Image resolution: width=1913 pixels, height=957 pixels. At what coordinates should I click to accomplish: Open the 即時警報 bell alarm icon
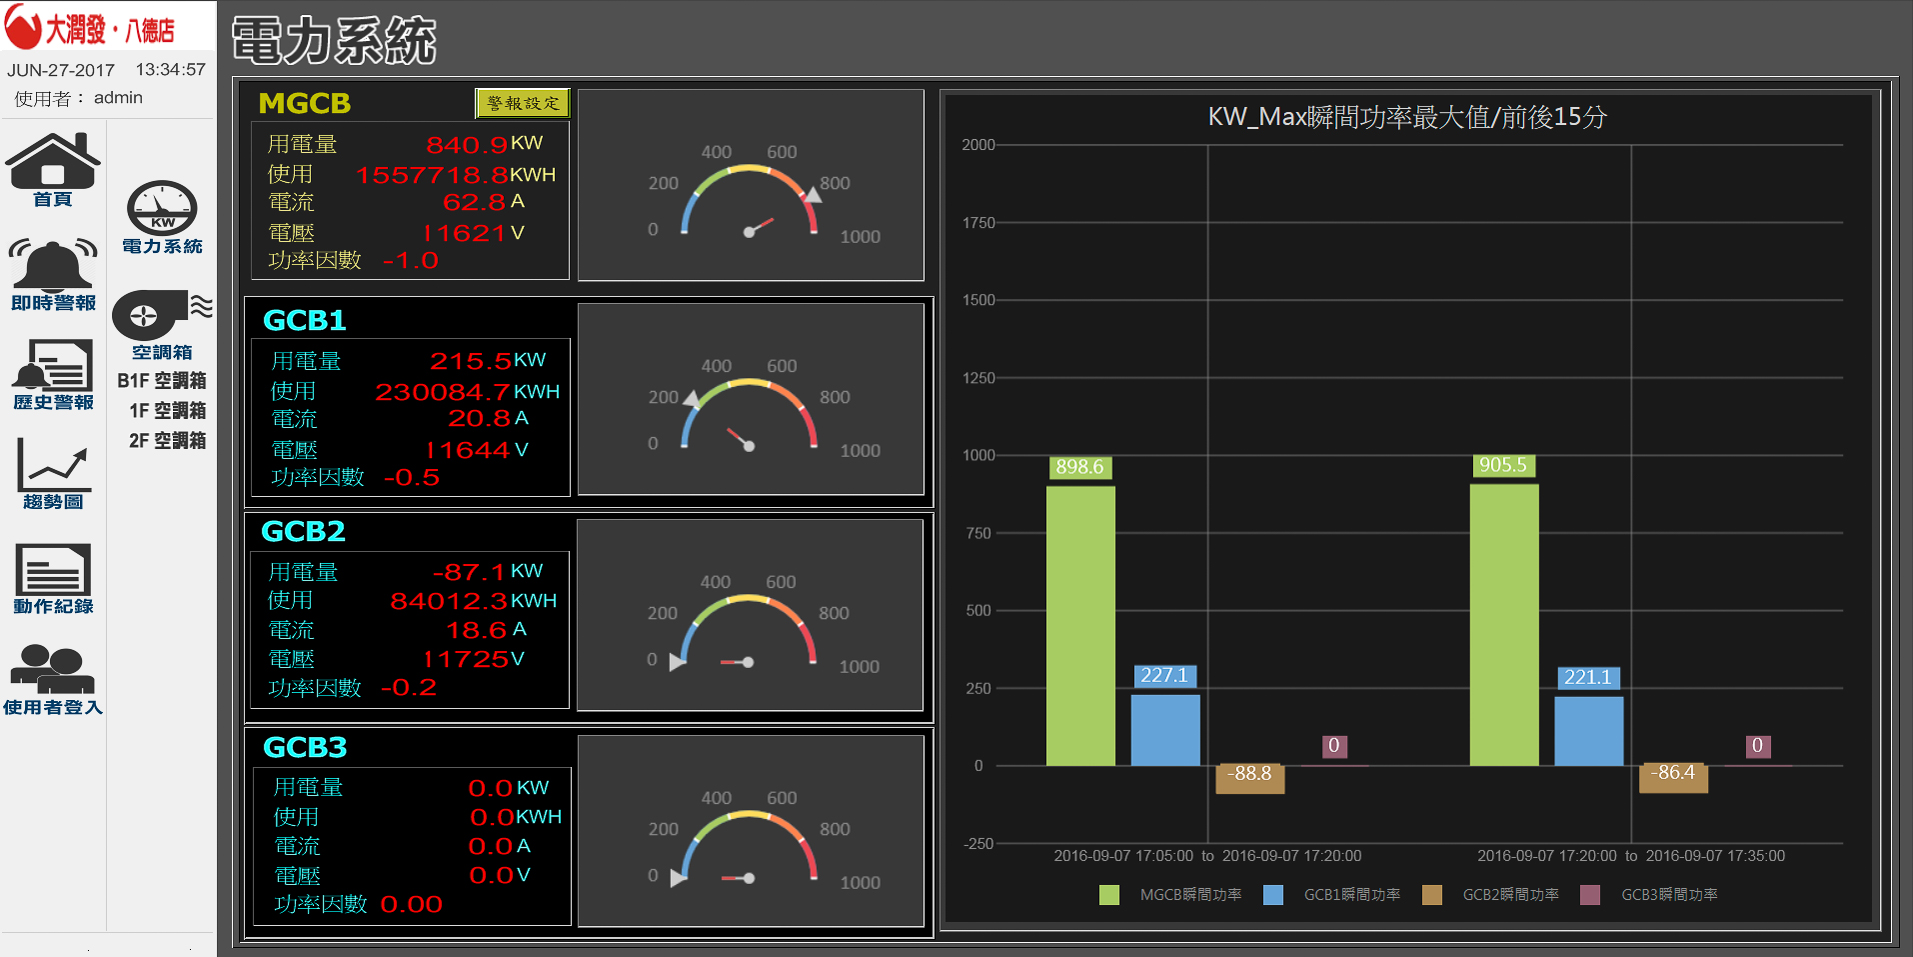(x=53, y=264)
